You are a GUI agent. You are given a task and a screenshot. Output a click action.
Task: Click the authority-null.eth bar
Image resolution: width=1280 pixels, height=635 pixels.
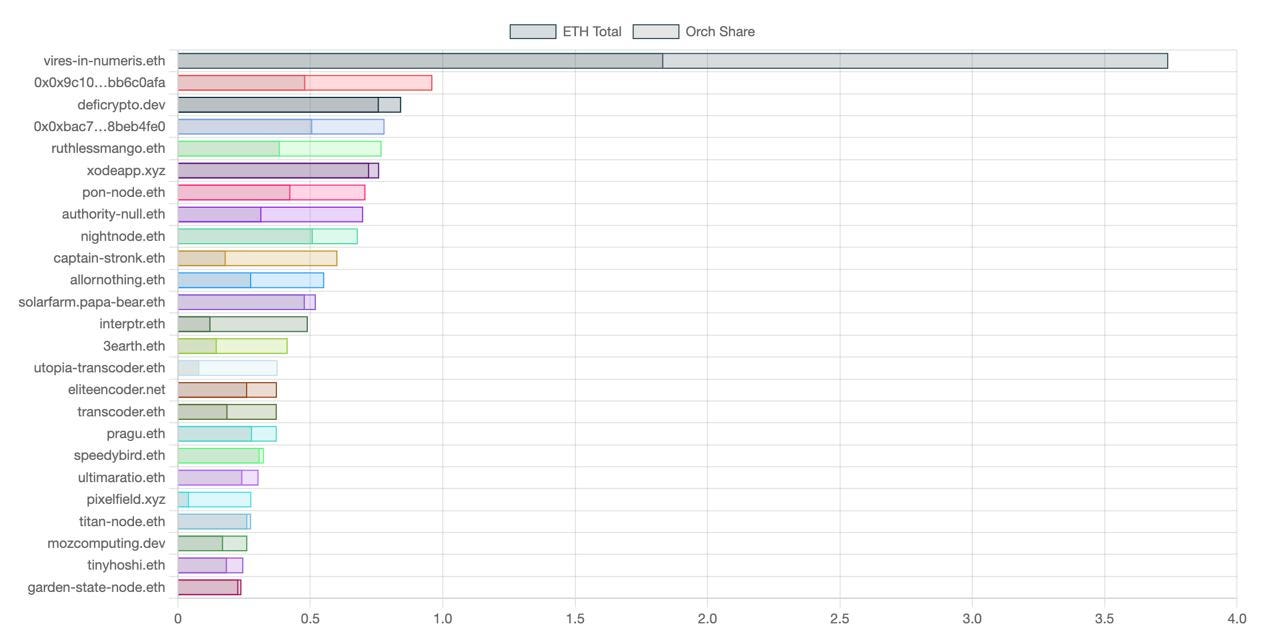[x=270, y=214]
